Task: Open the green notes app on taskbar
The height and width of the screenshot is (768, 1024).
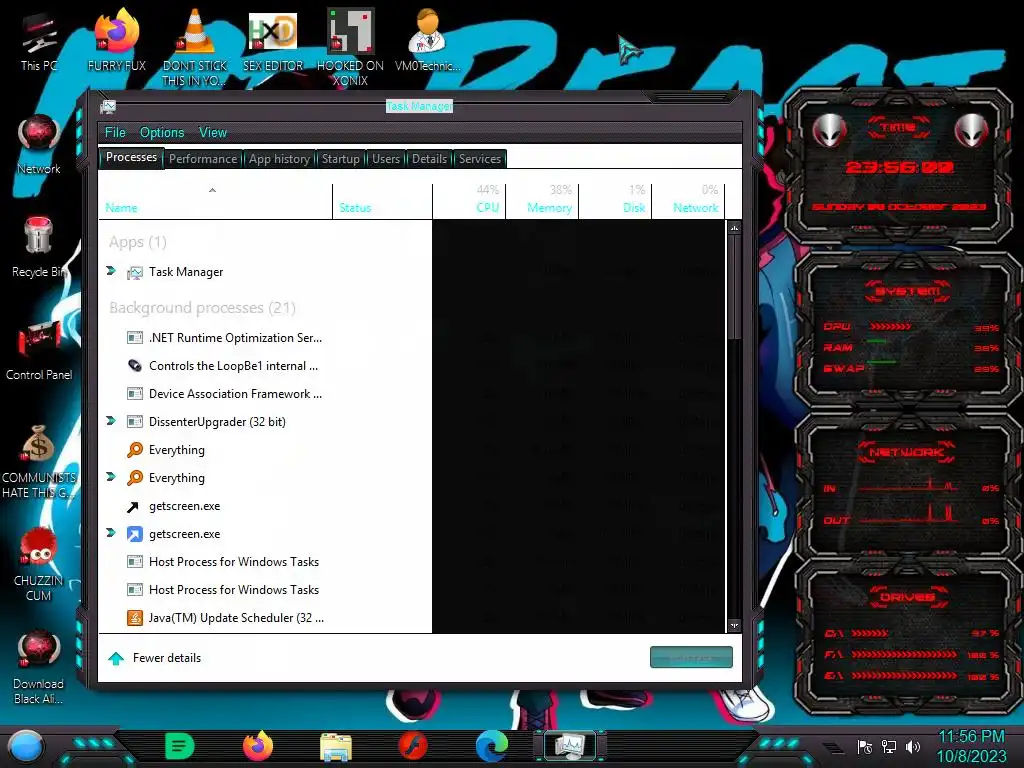Action: [180, 746]
